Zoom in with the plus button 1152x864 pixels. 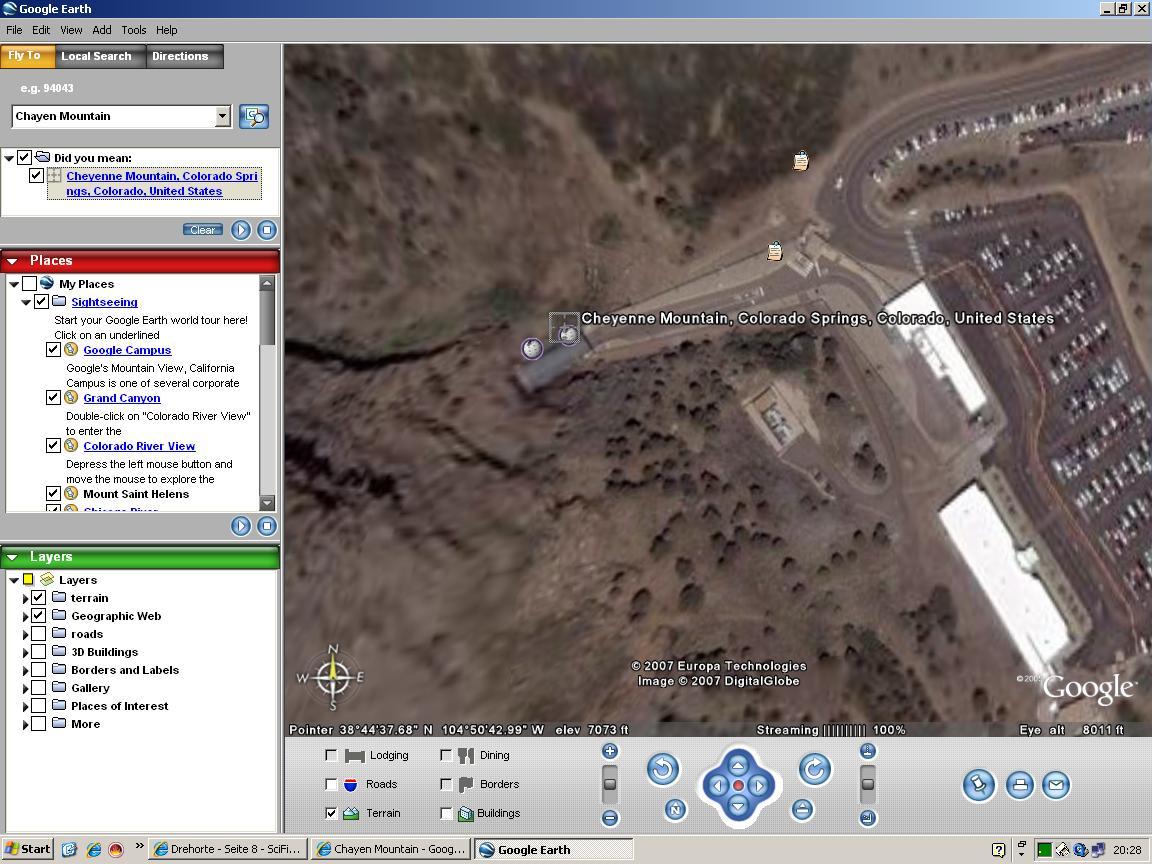(609, 751)
